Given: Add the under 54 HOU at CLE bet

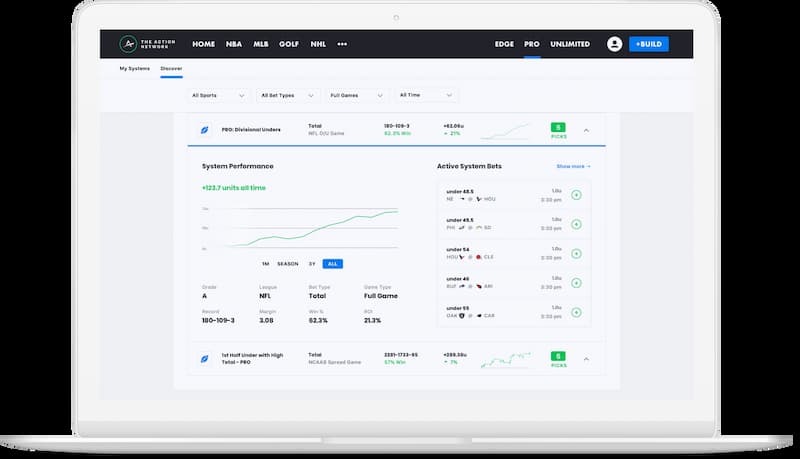Looking at the screenshot, I should tap(576, 254).
